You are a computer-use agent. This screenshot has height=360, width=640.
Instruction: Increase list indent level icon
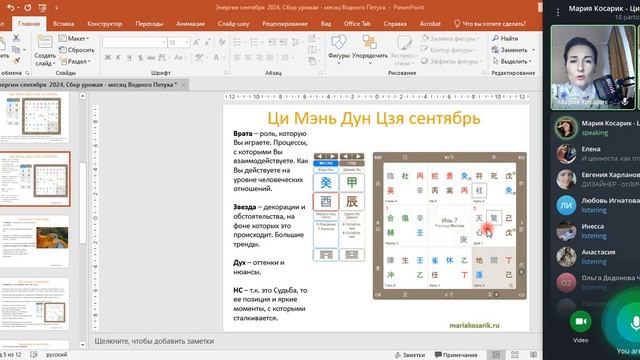[x=284, y=42]
